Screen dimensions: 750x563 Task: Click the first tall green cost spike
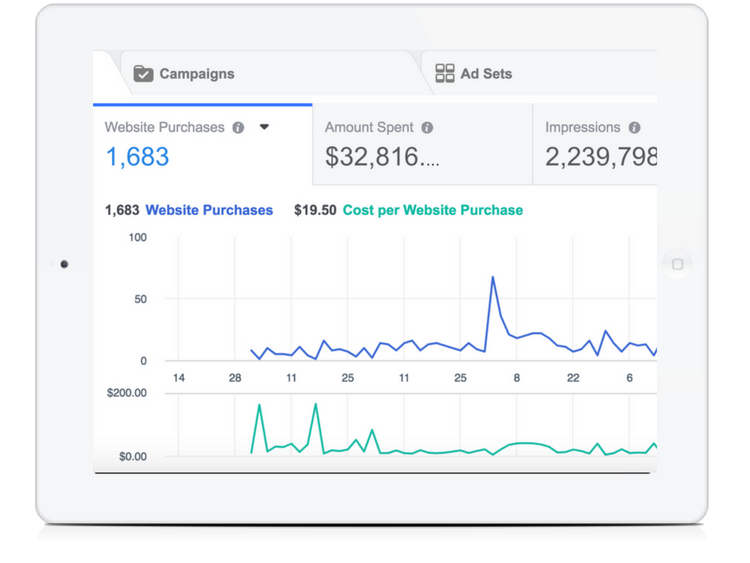coord(260,405)
